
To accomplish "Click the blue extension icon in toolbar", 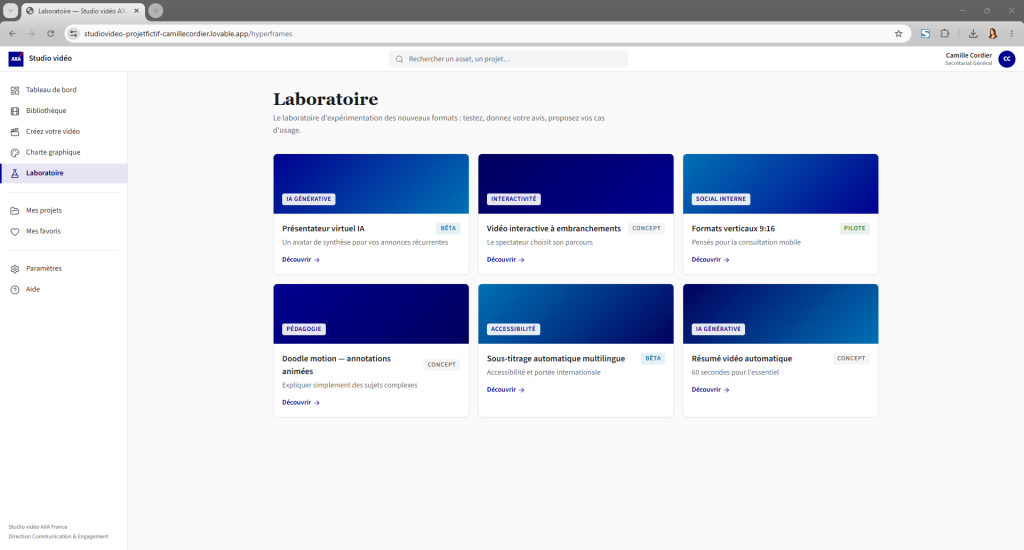I will point(925,33).
